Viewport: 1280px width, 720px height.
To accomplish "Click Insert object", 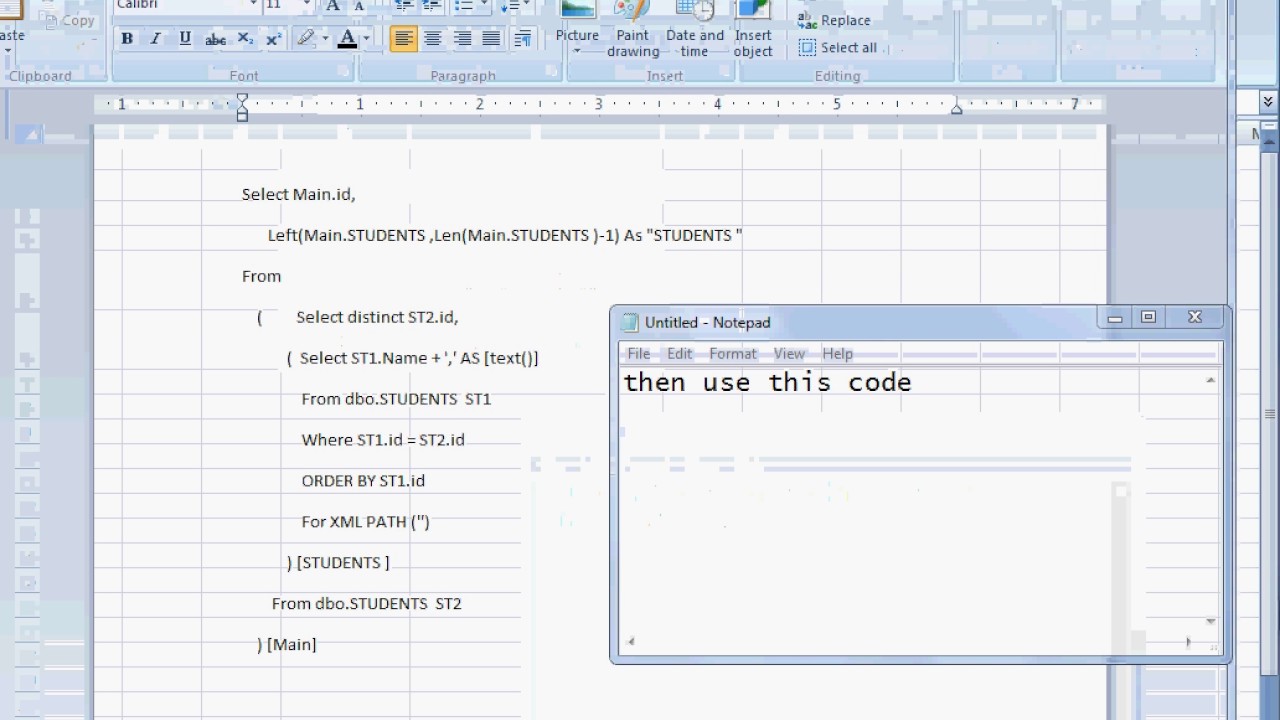I will (753, 28).
